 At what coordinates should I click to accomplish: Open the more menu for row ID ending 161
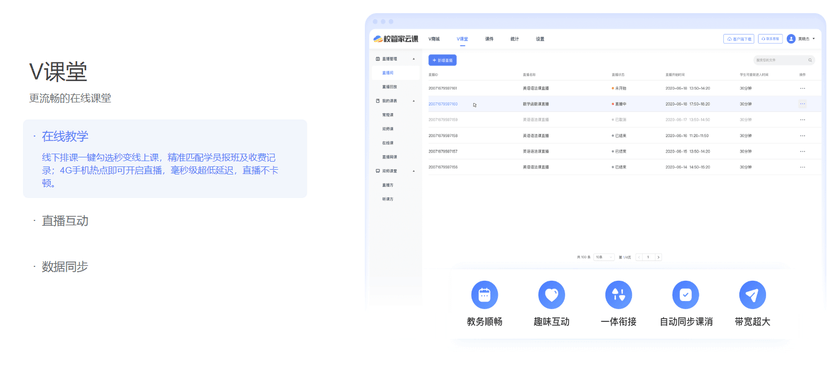pos(802,88)
